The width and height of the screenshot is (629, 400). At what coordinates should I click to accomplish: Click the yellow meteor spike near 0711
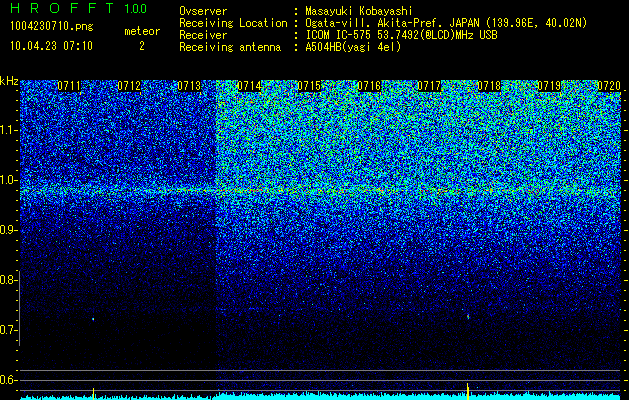pyautogui.click(x=93, y=393)
